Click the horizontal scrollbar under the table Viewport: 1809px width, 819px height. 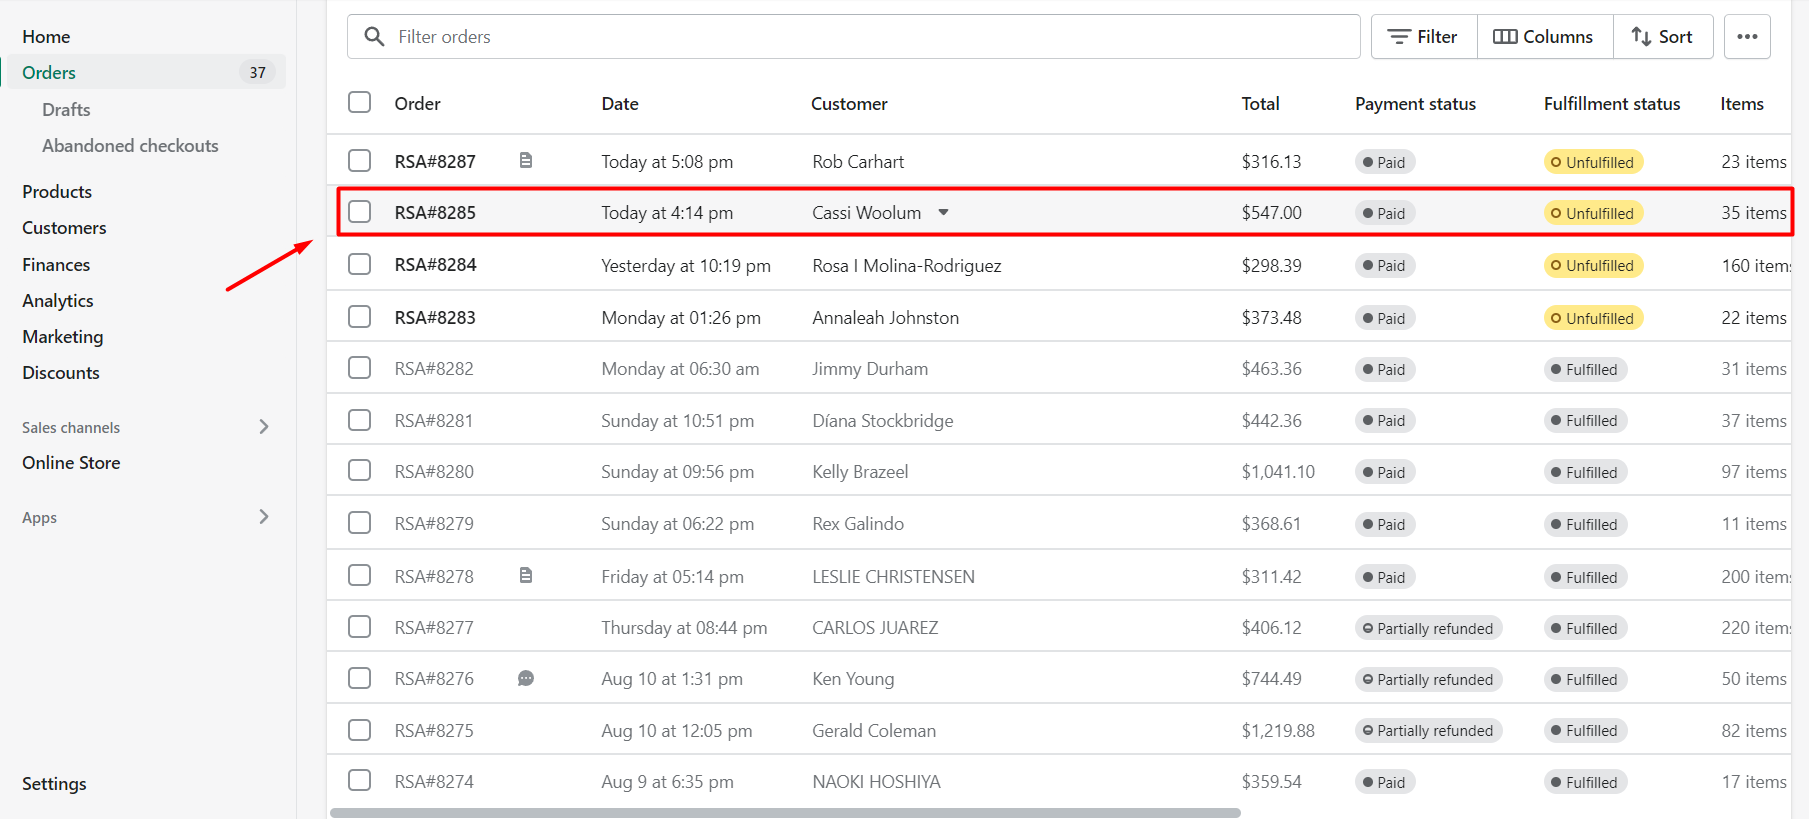coord(785,813)
